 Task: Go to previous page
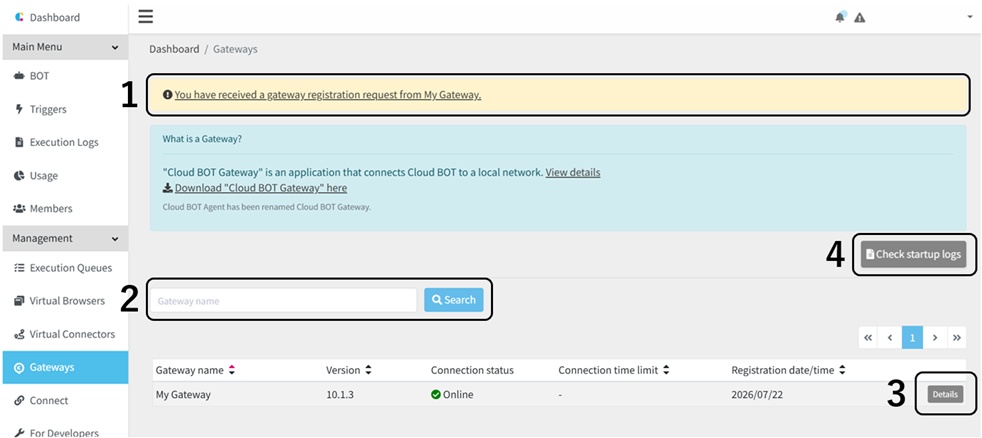(890, 338)
